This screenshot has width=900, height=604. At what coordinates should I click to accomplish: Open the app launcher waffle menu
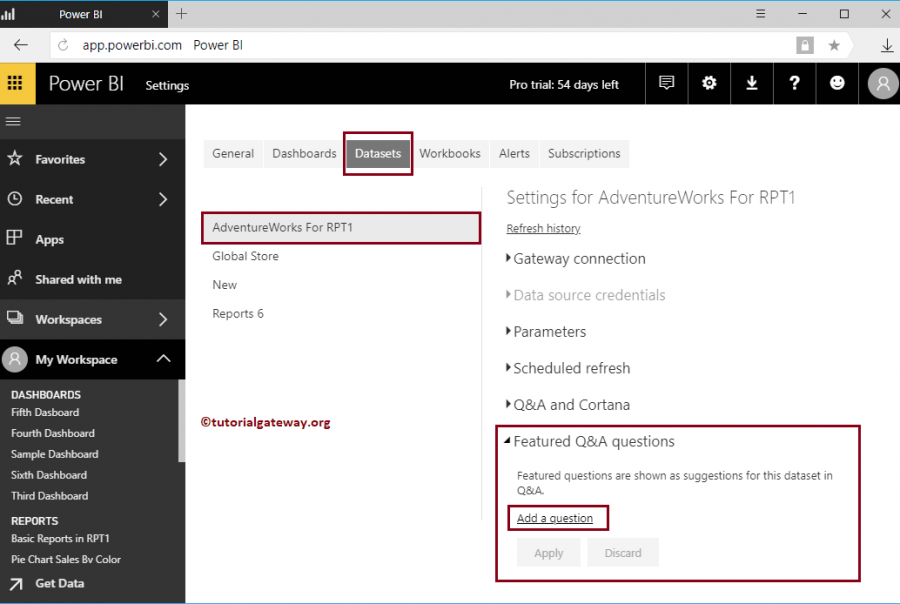16,83
